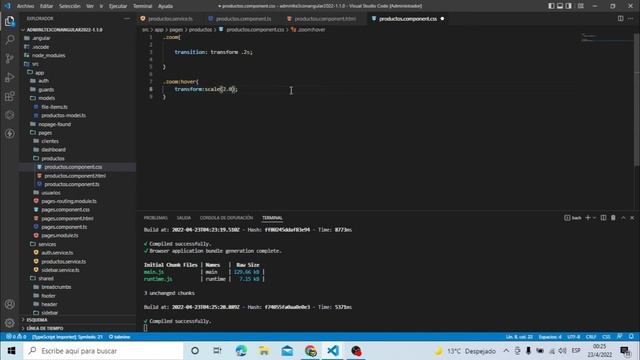The image size is (640, 360).
Task: Open the Ayuda menu
Action: pos(165,6)
